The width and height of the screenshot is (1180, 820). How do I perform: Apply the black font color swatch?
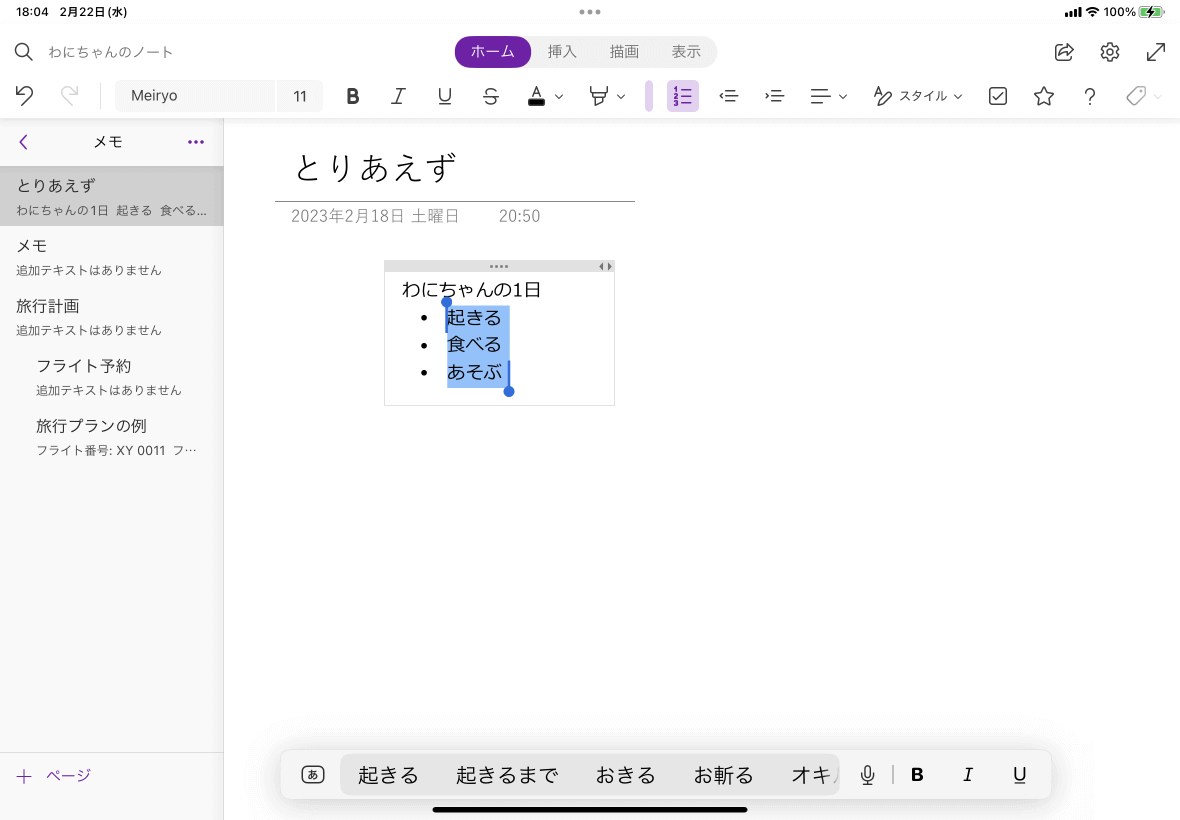536,96
